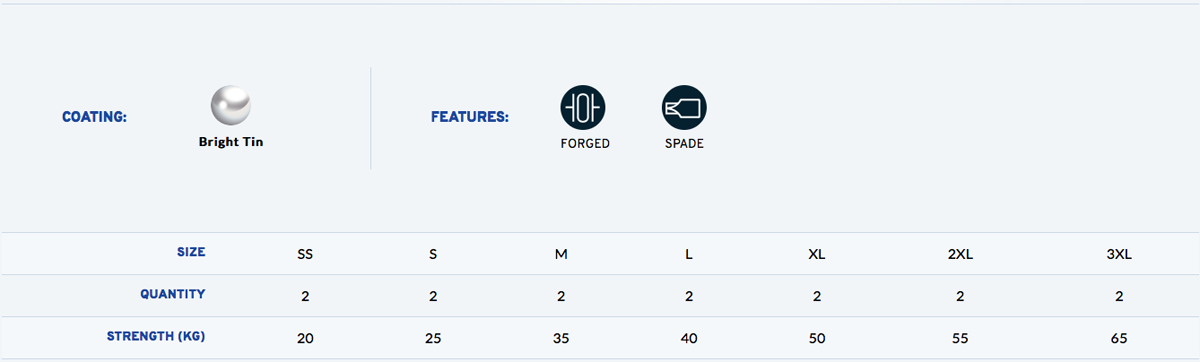Image resolution: width=1200 pixels, height=362 pixels.
Task: Select size 2XL in the table
Action: point(960,254)
